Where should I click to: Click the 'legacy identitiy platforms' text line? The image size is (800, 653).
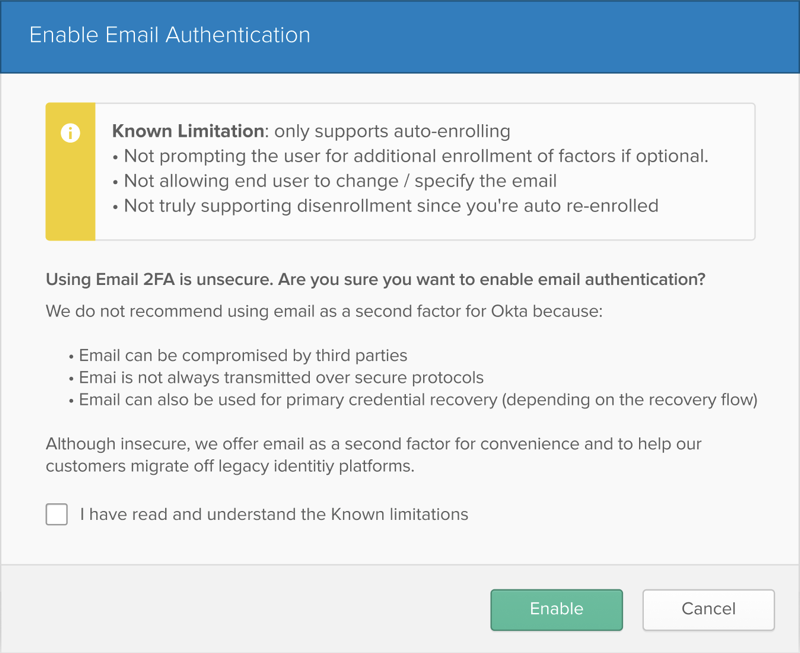[230, 466]
